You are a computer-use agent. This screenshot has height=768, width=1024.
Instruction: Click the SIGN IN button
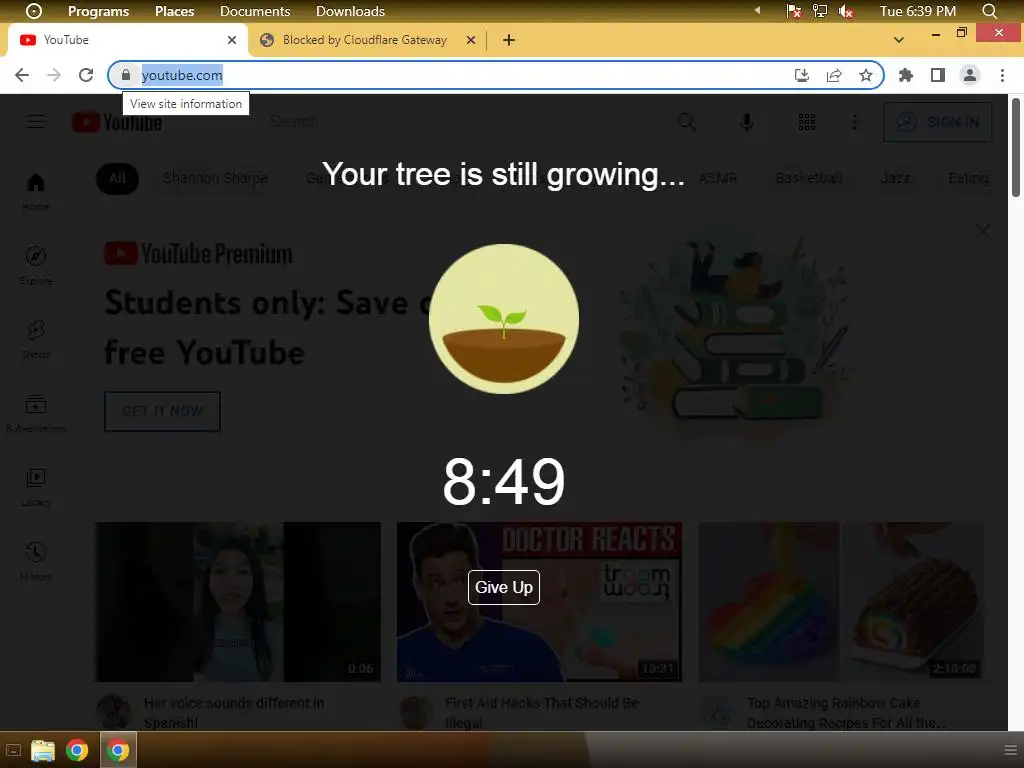pyautogui.click(x=937, y=122)
